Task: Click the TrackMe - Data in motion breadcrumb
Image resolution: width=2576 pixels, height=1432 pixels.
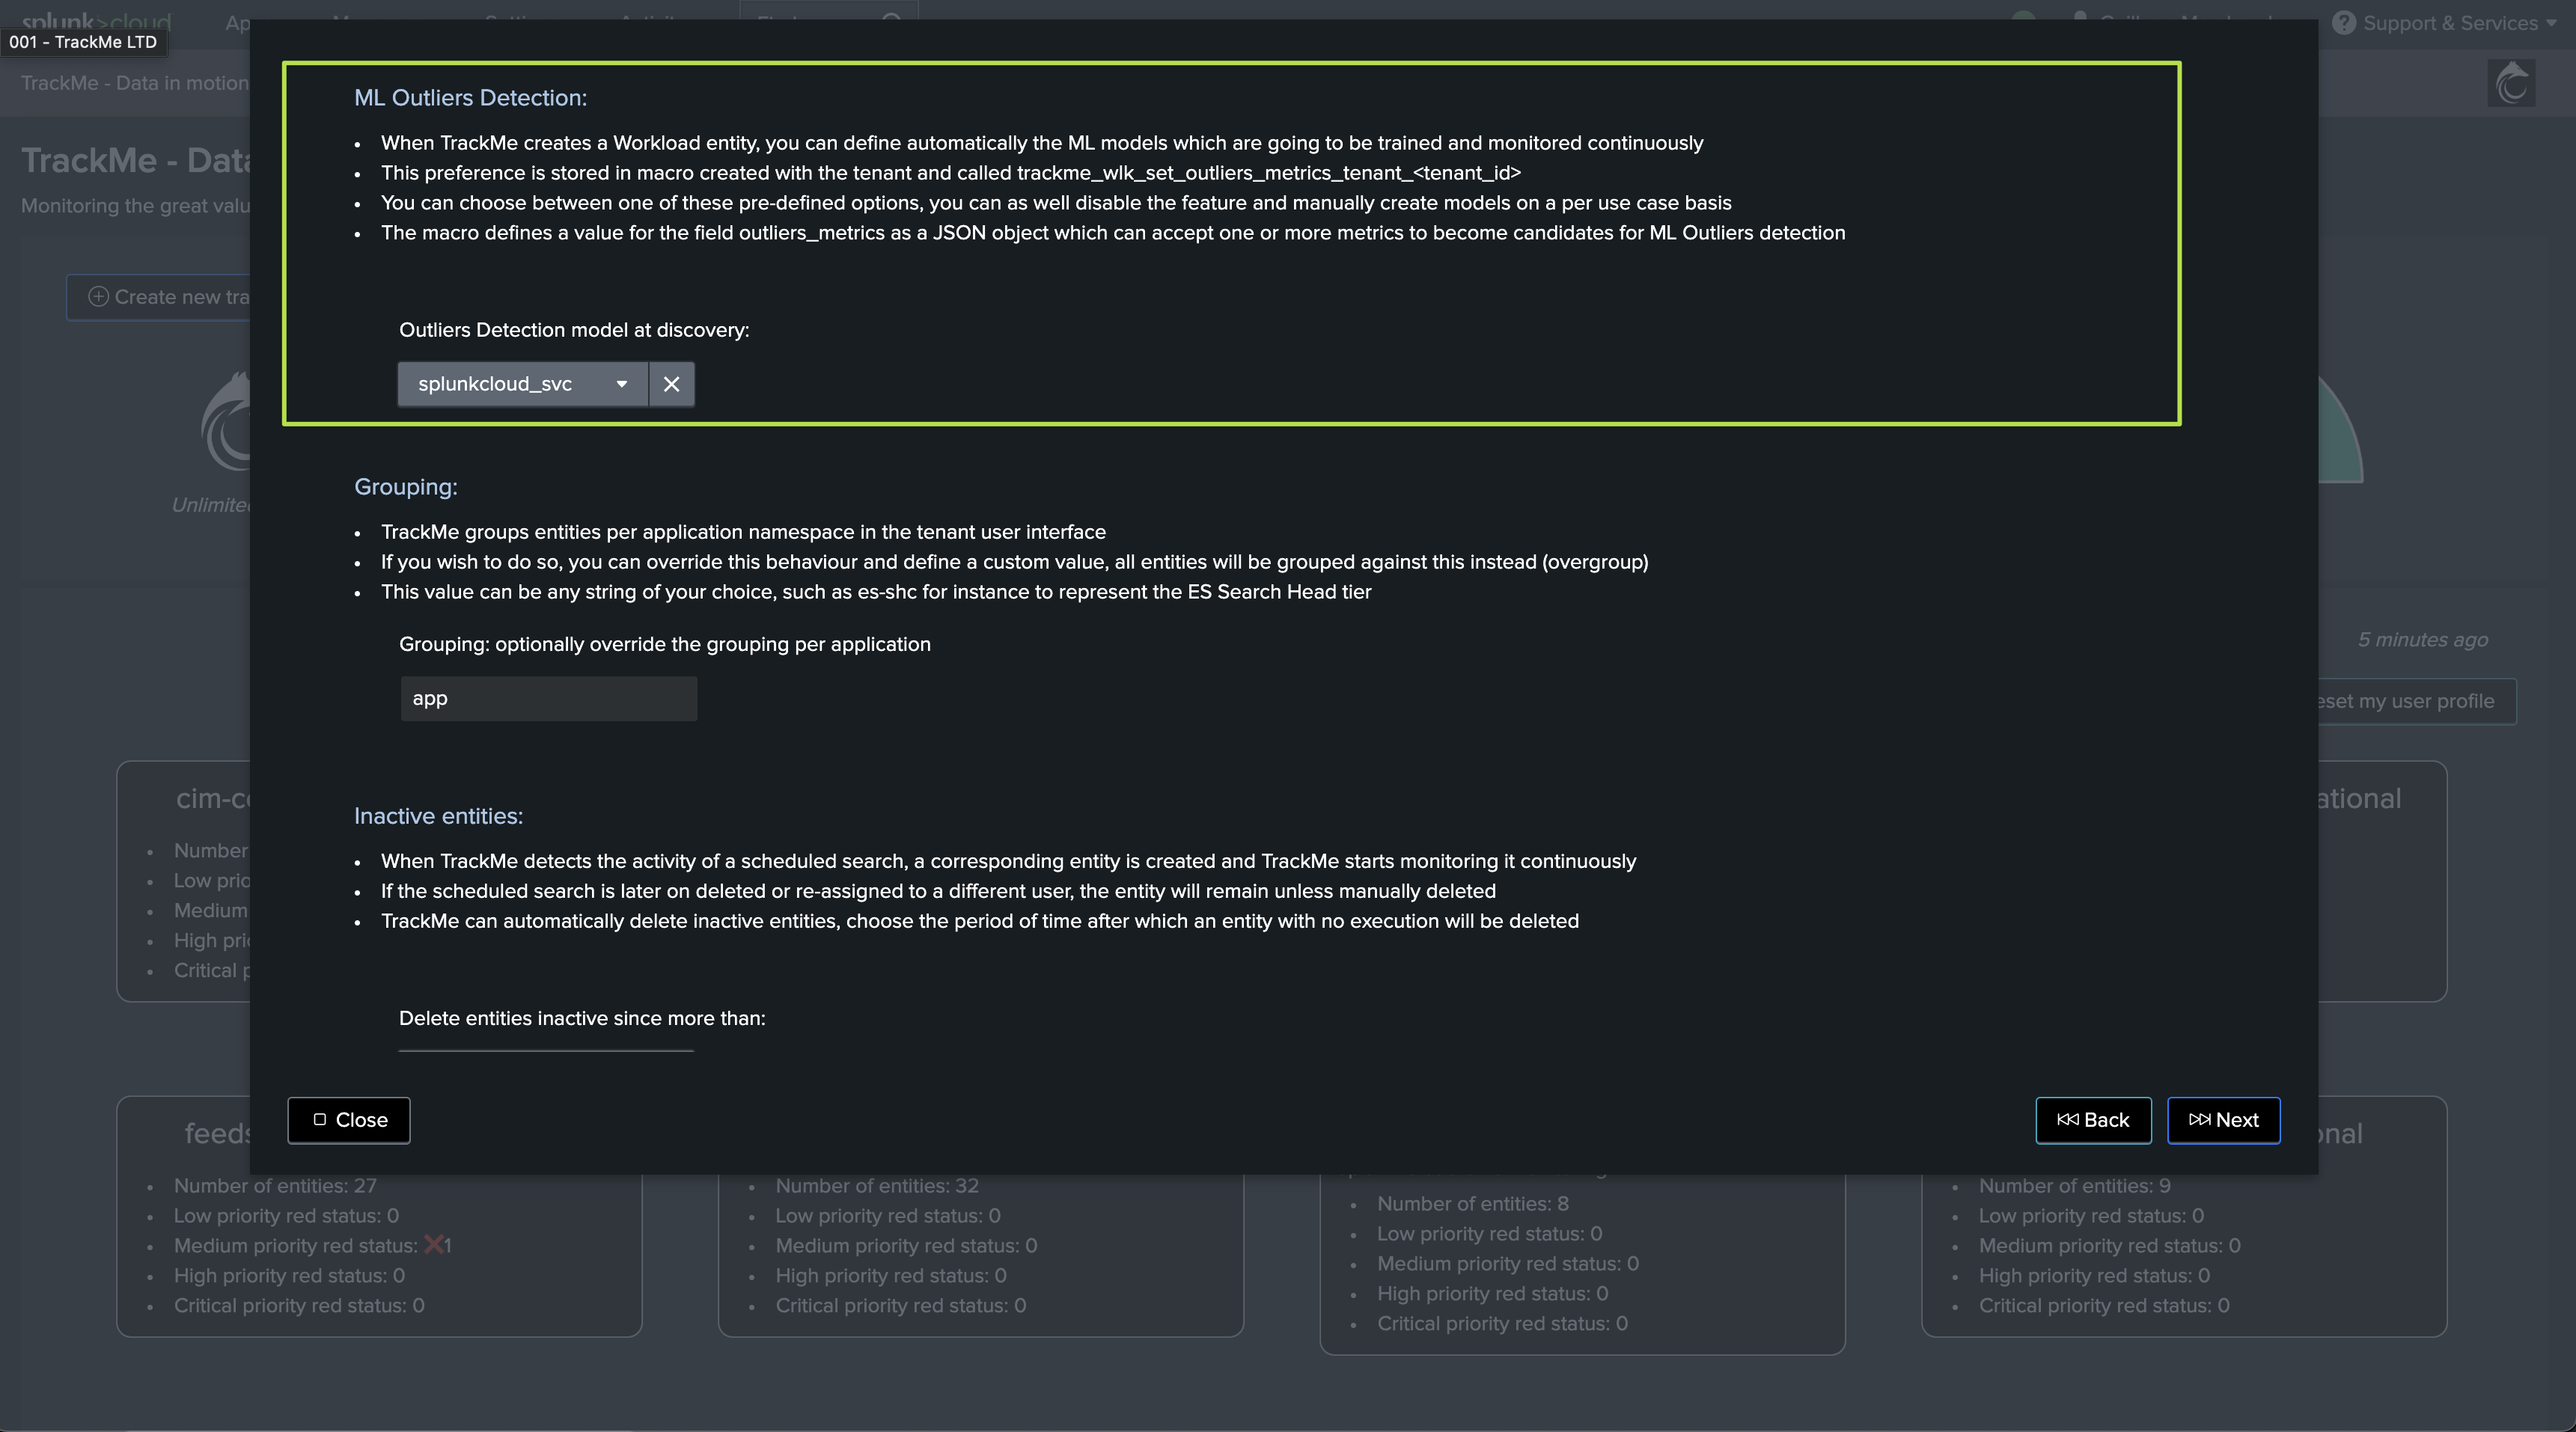Action: pos(134,83)
